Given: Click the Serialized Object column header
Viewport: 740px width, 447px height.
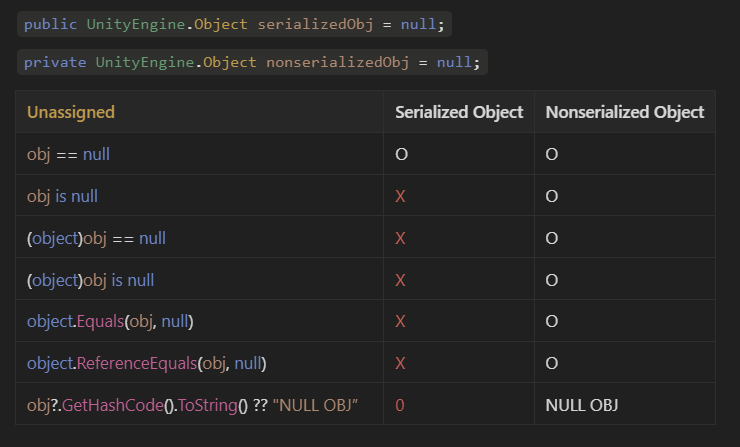Looking at the screenshot, I should 459,112.
